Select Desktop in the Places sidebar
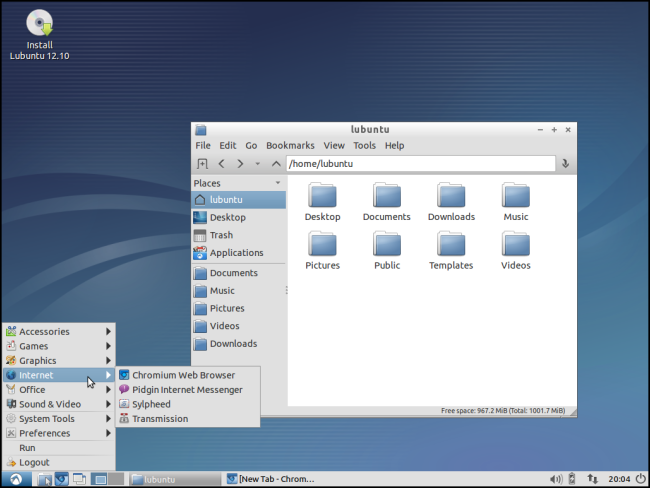The width and height of the screenshot is (650, 488). tap(239, 217)
